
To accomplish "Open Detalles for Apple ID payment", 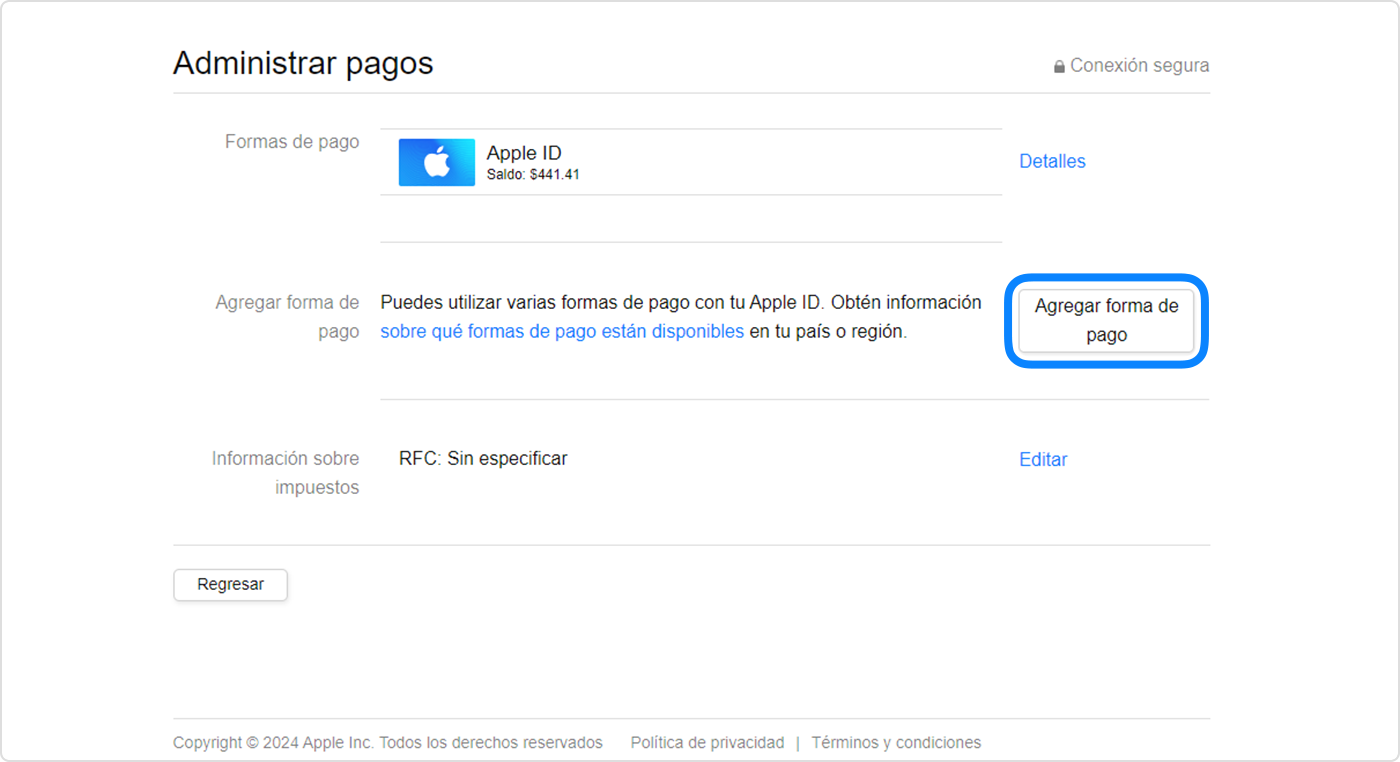I will [1052, 161].
